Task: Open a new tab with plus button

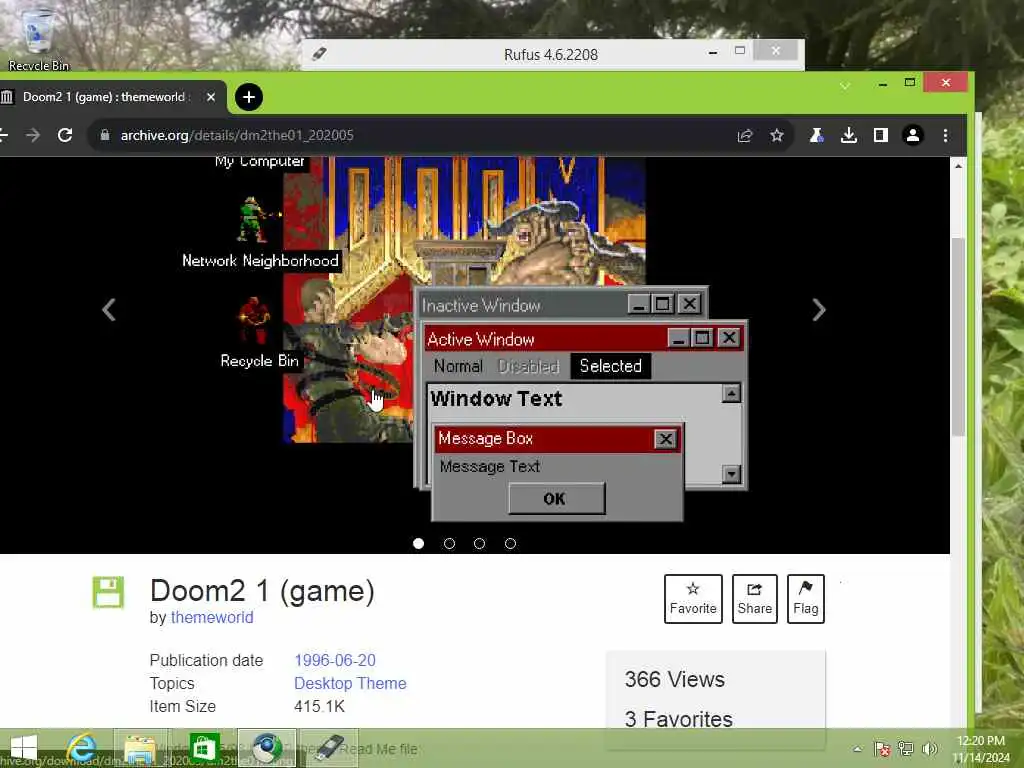Action: tap(248, 97)
